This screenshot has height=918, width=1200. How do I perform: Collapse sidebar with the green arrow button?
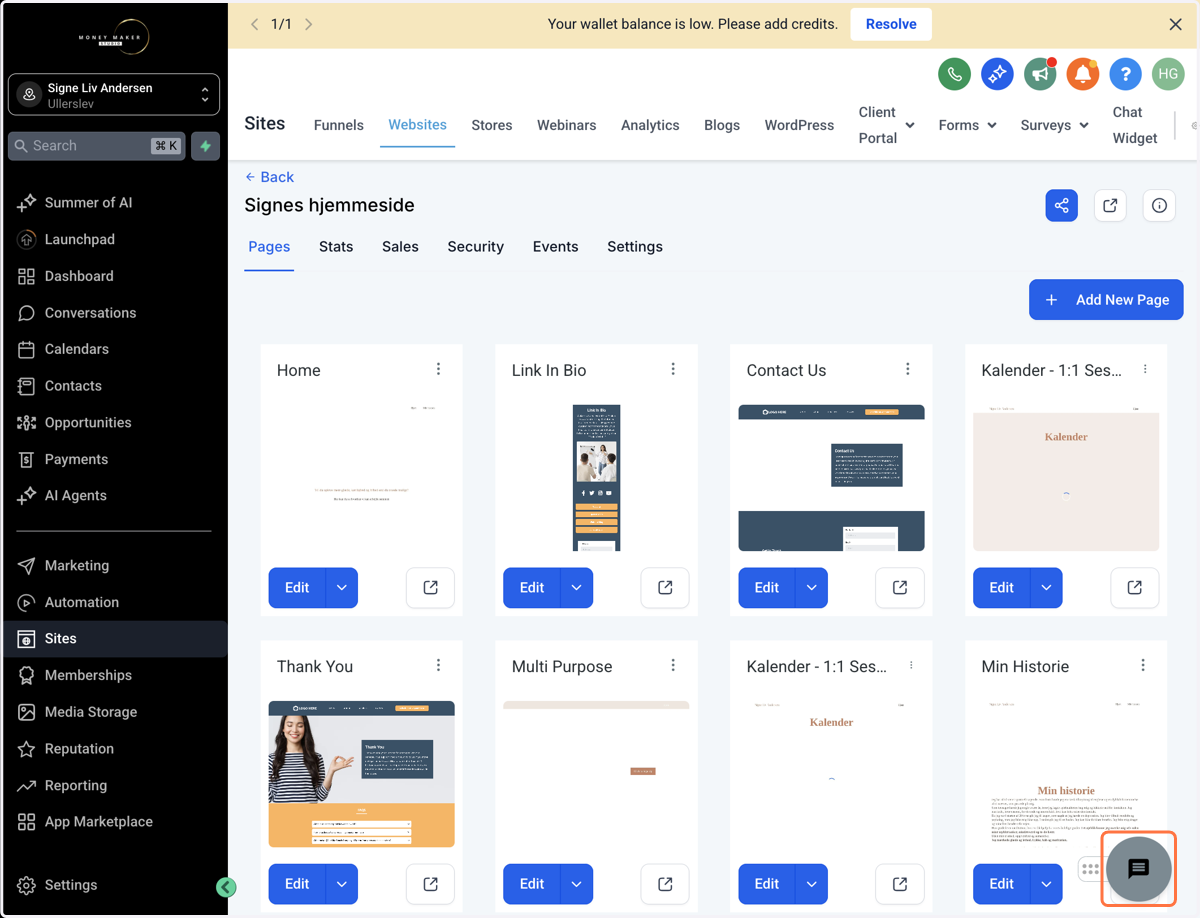pyautogui.click(x=226, y=887)
